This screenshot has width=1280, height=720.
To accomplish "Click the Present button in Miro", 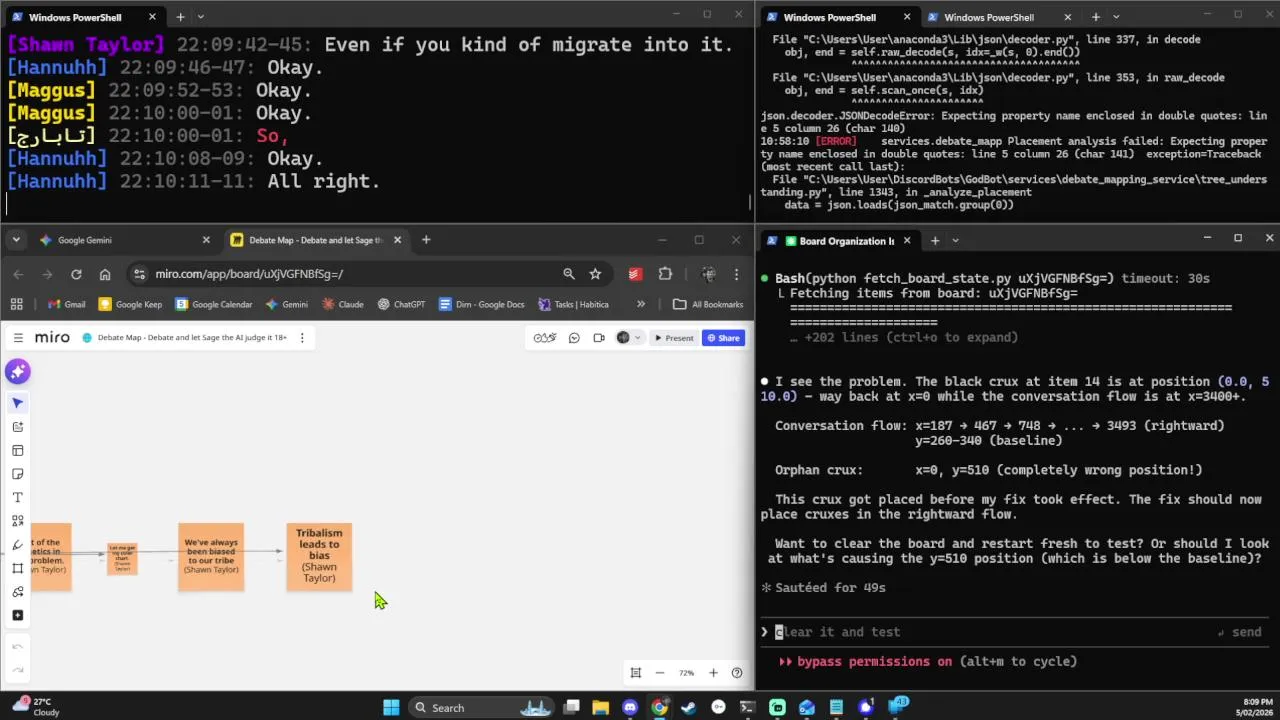I will 673,338.
